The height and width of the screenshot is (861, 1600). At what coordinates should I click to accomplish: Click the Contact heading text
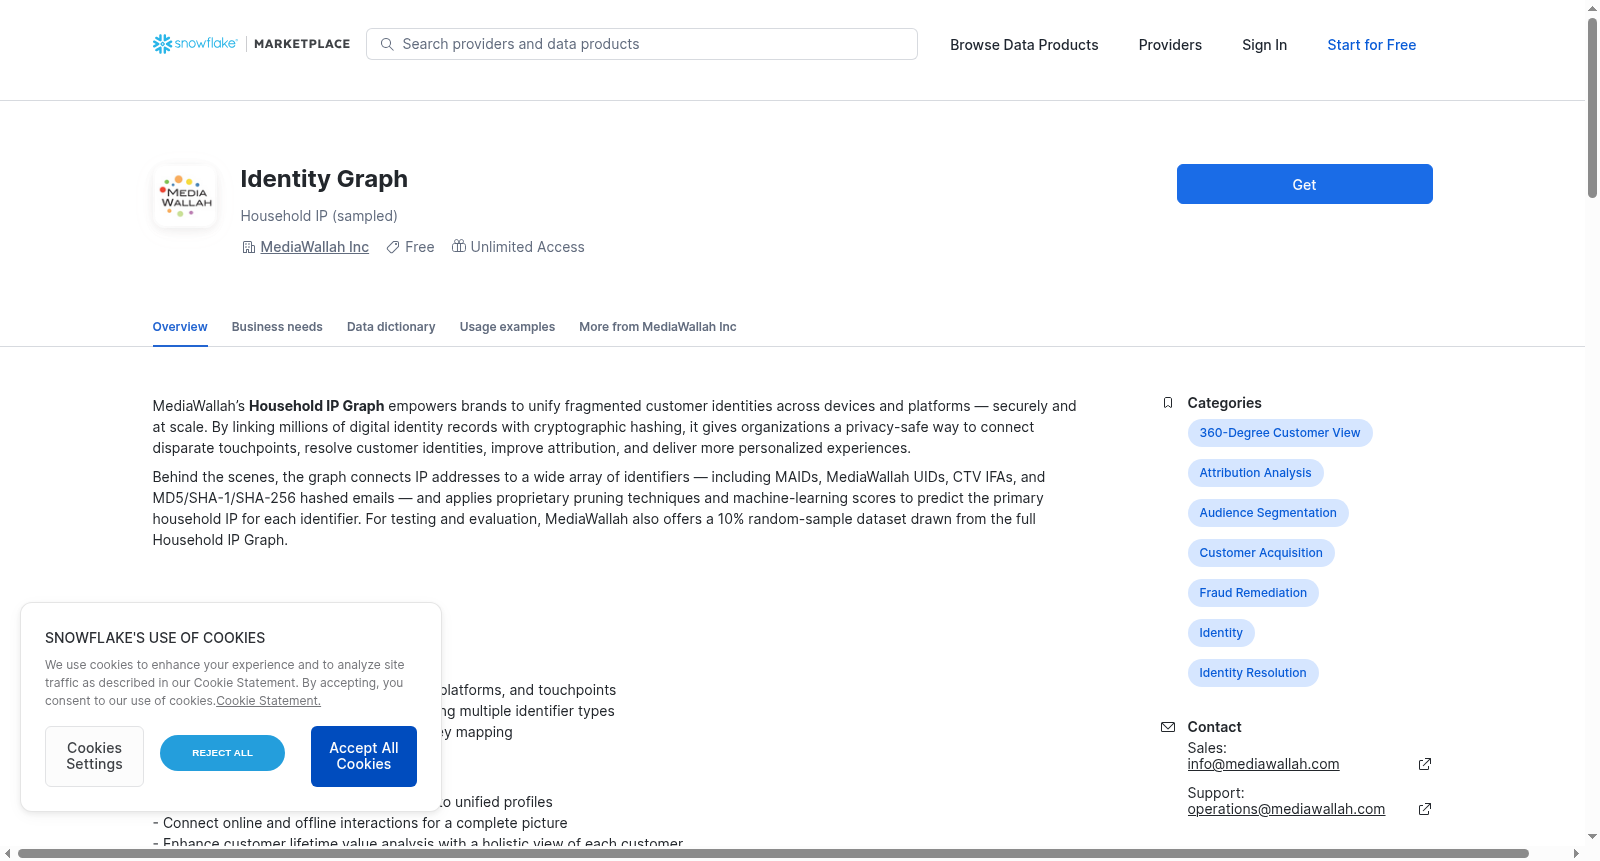1214,727
